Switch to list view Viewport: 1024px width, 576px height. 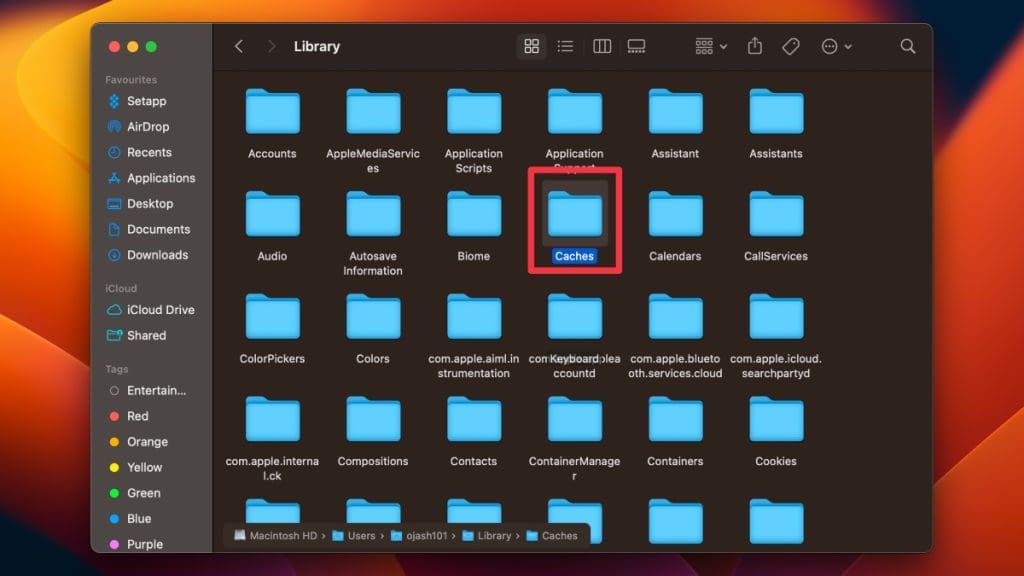pos(566,46)
